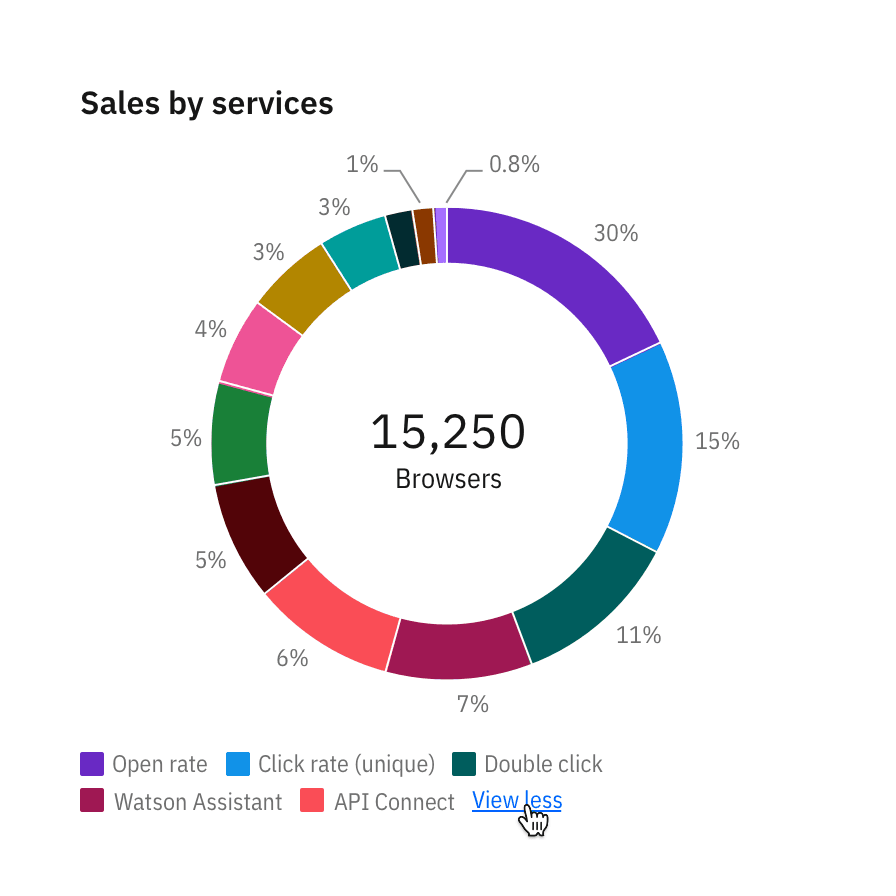This screenshot has height=896, width=896.
Task: Toggle the Double click legend swatch
Action: 464,765
